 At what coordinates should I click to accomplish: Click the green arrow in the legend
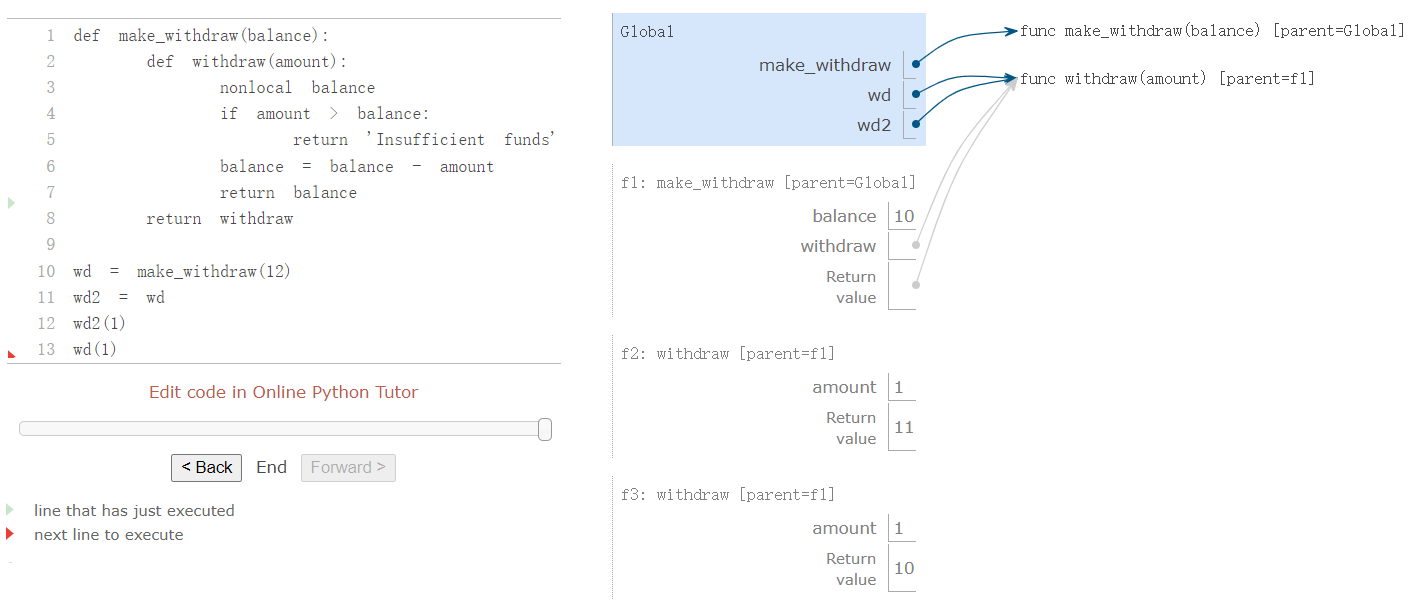tap(9, 510)
